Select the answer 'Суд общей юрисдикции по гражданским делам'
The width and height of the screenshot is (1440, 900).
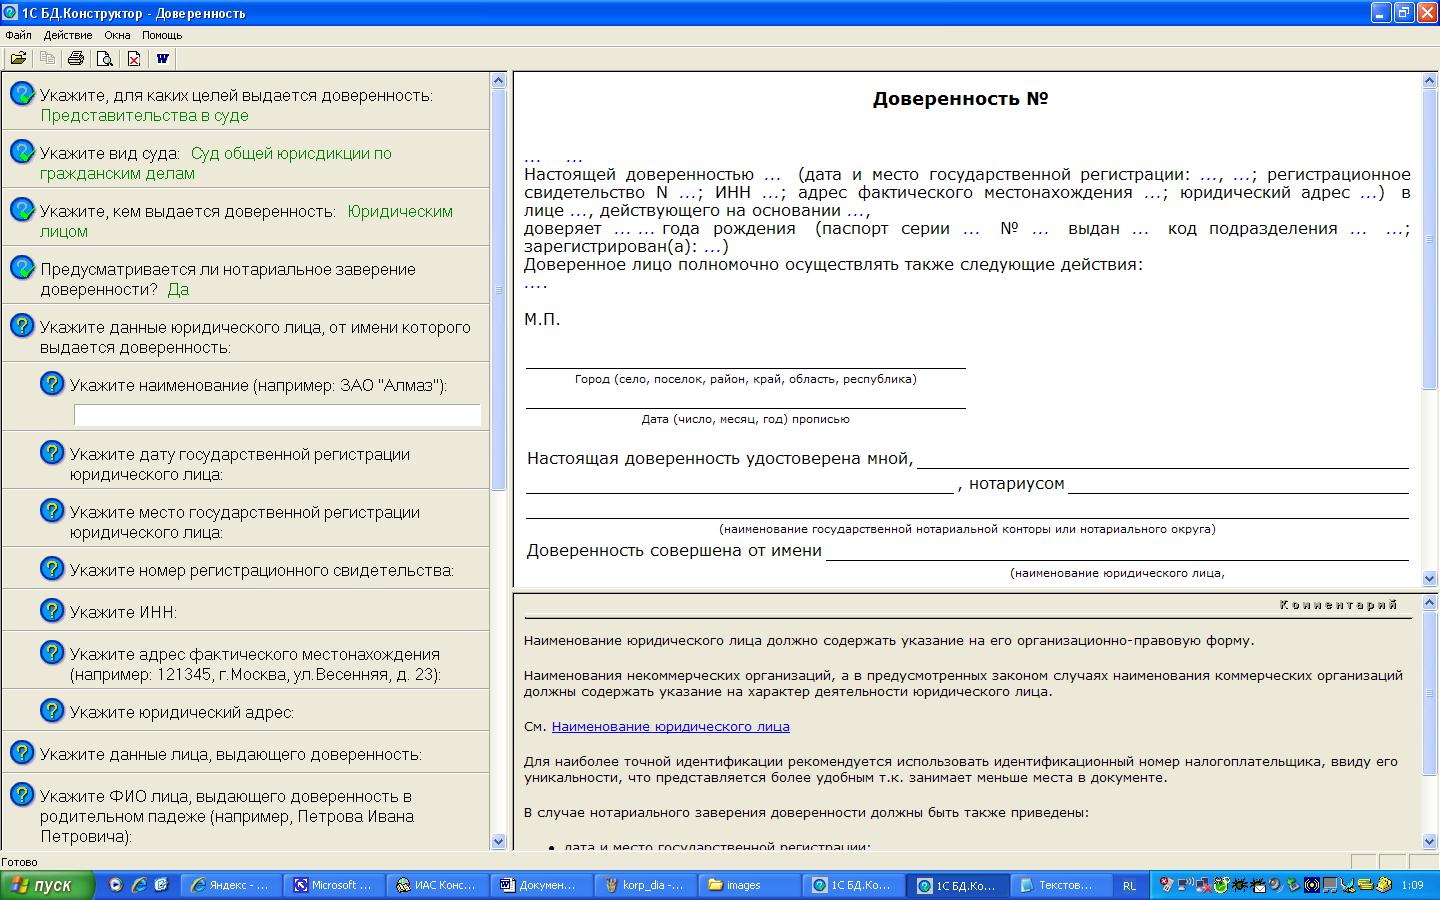tap(216, 164)
